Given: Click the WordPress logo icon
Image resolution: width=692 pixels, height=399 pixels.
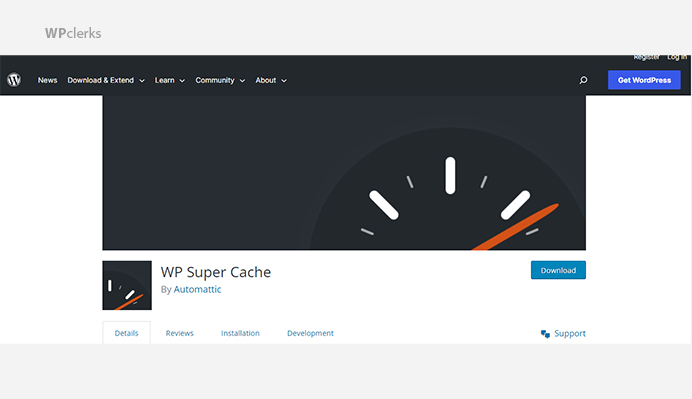Looking at the screenshot, I should (x=14, y=80).
